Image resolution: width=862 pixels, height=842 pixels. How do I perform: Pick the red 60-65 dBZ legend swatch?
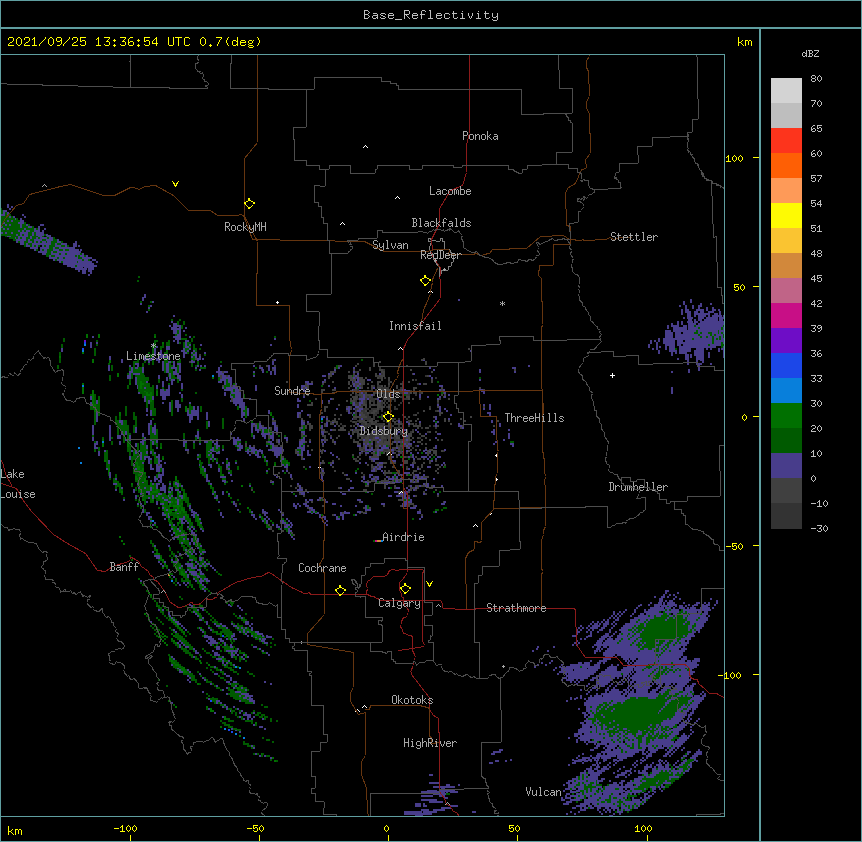786,141
